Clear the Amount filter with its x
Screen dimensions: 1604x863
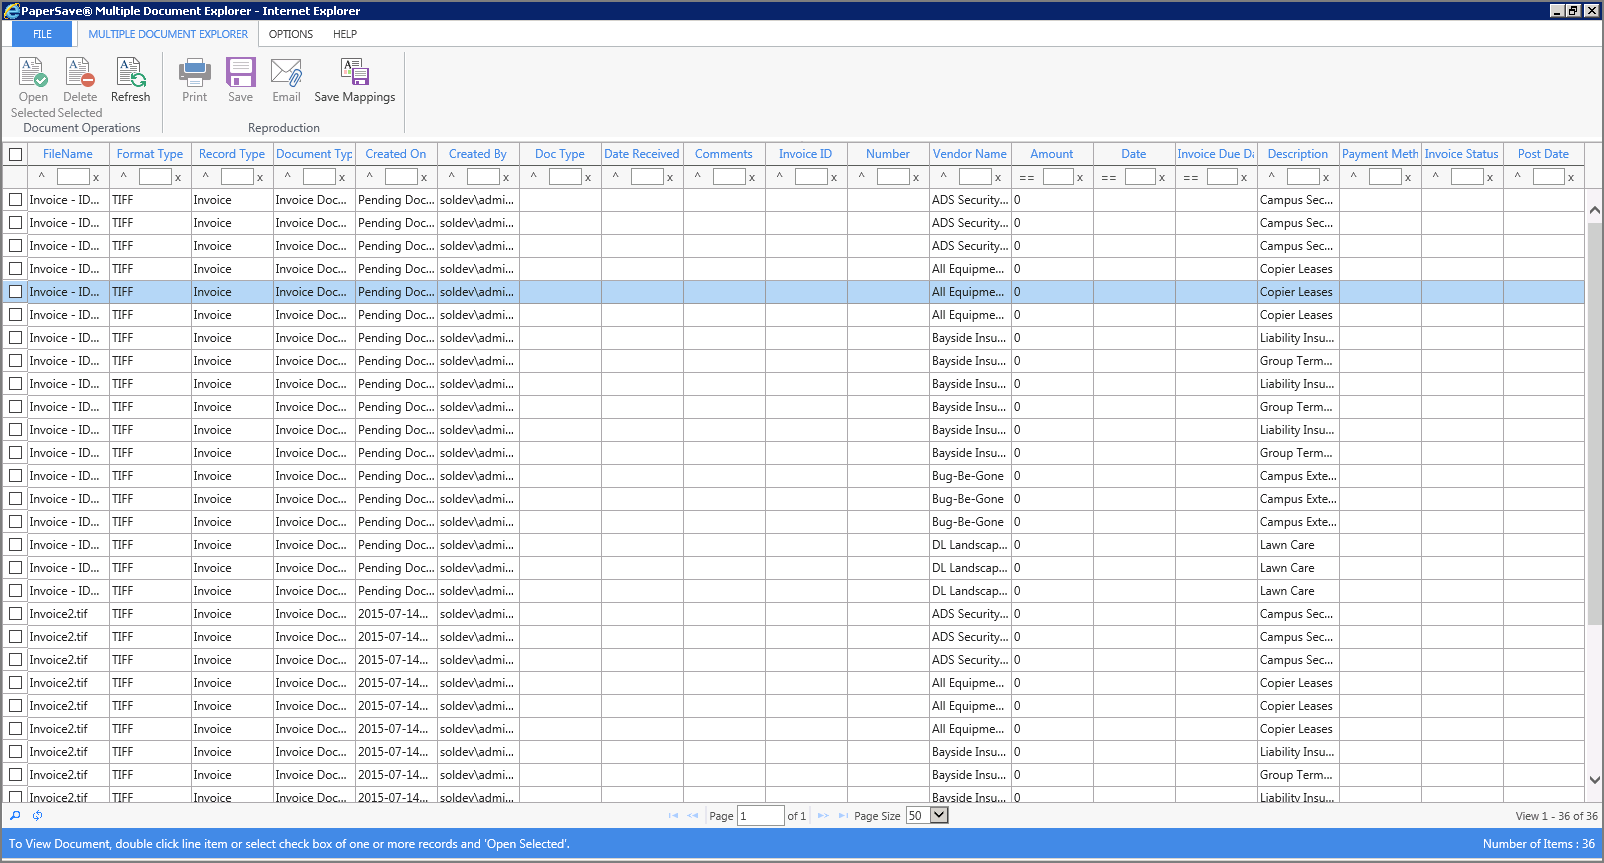[1080, 178]
